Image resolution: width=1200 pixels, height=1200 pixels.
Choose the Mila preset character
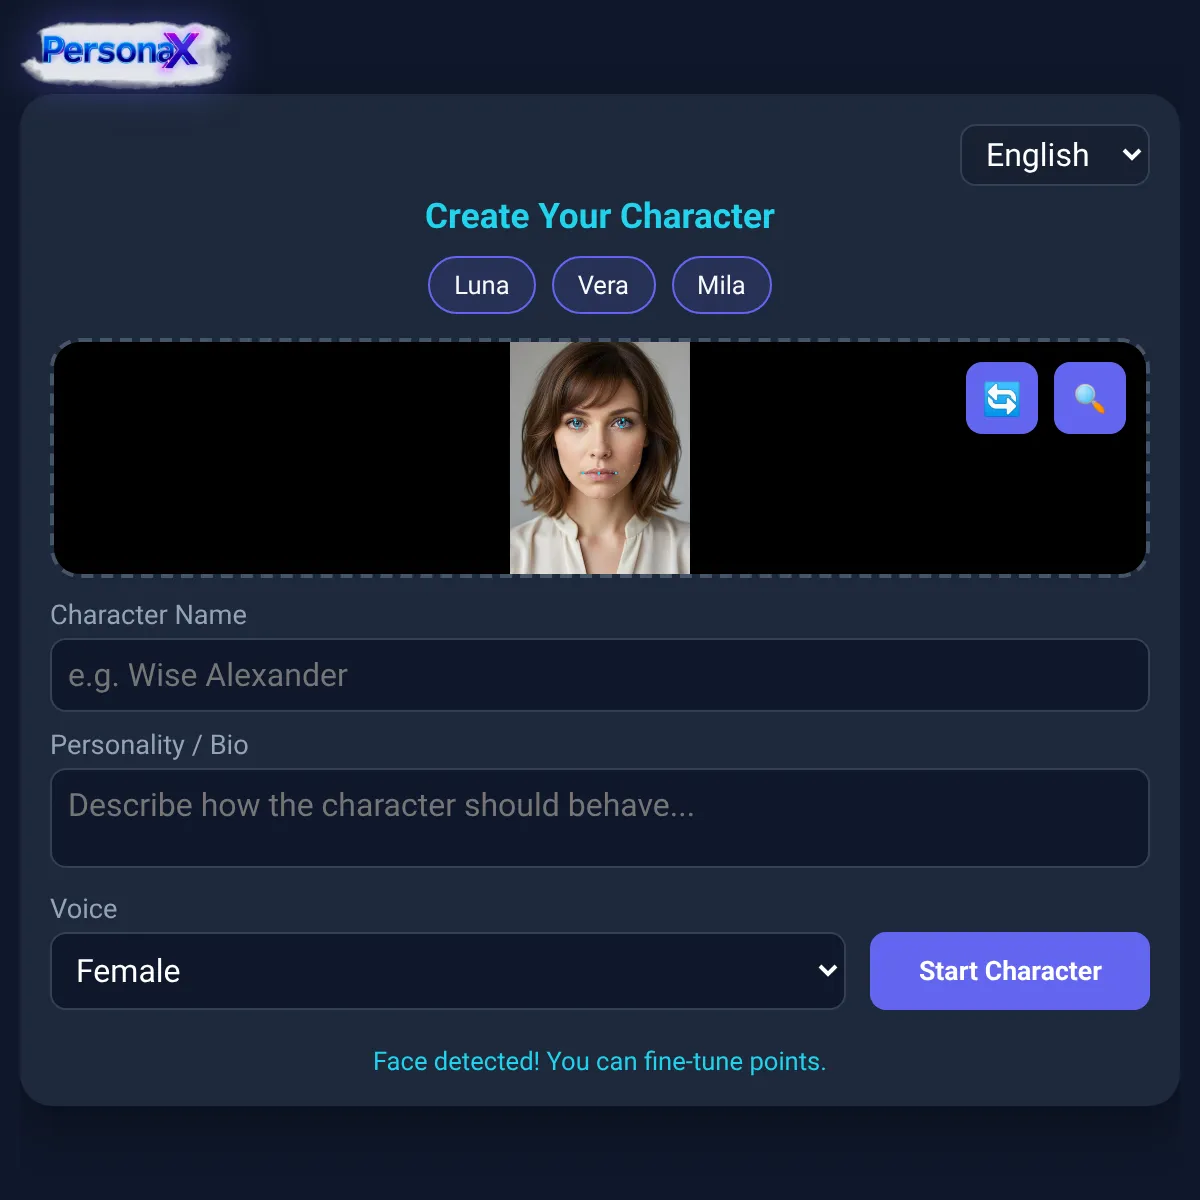click(x=722, y=285)
